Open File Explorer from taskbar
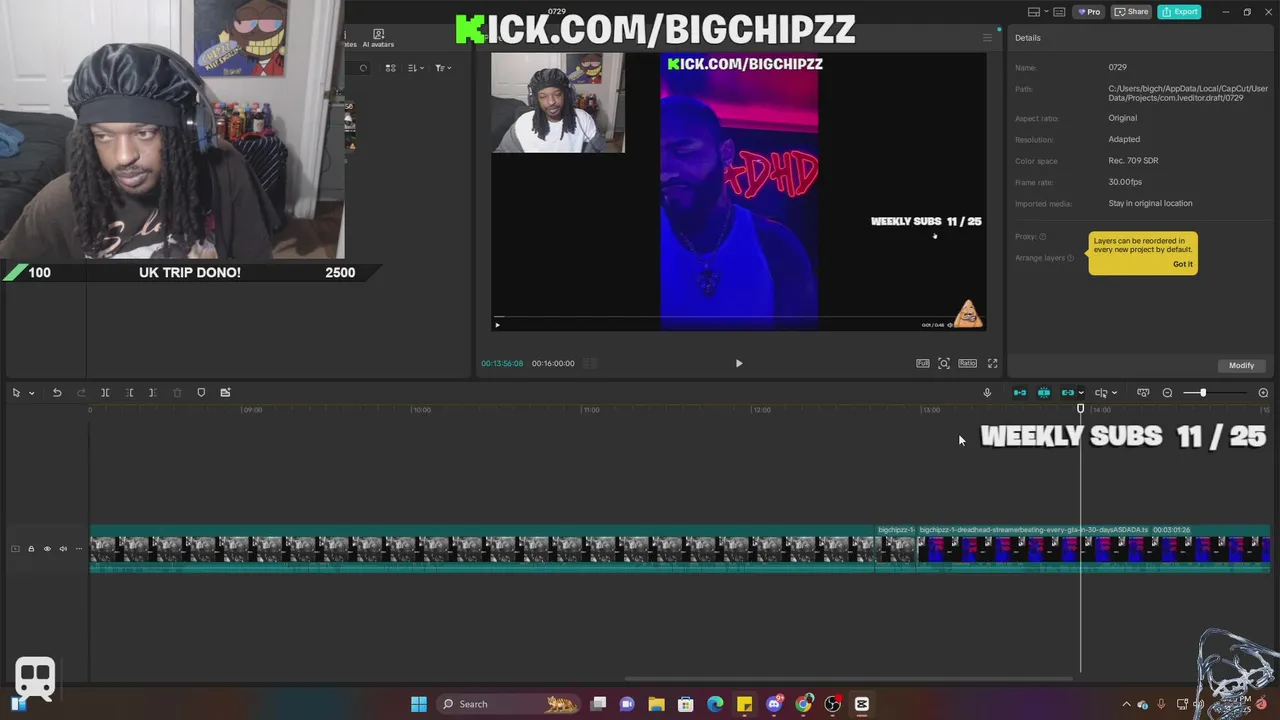Image resolution: width=1280 pixels, height=720 pixels. click(656, 704)
